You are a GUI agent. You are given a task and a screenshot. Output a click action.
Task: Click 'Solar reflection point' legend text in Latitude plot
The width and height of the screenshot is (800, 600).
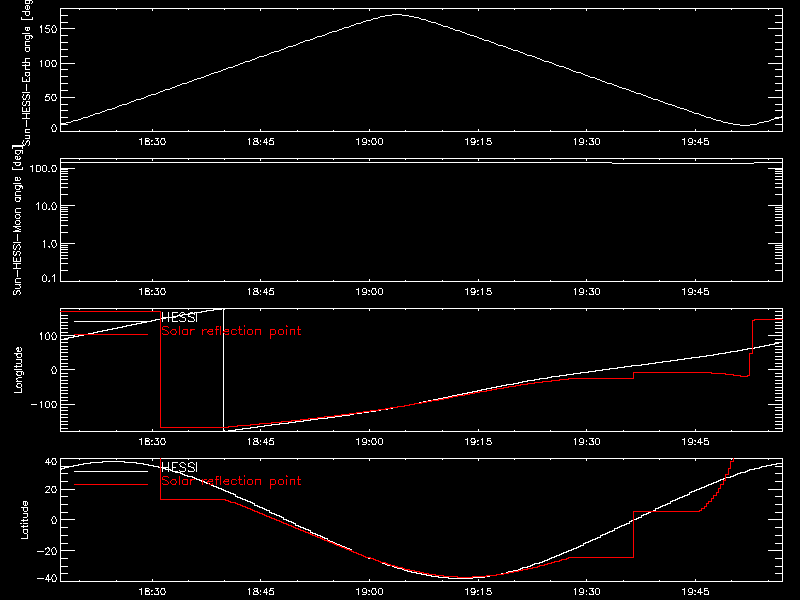tap(231, 481)
